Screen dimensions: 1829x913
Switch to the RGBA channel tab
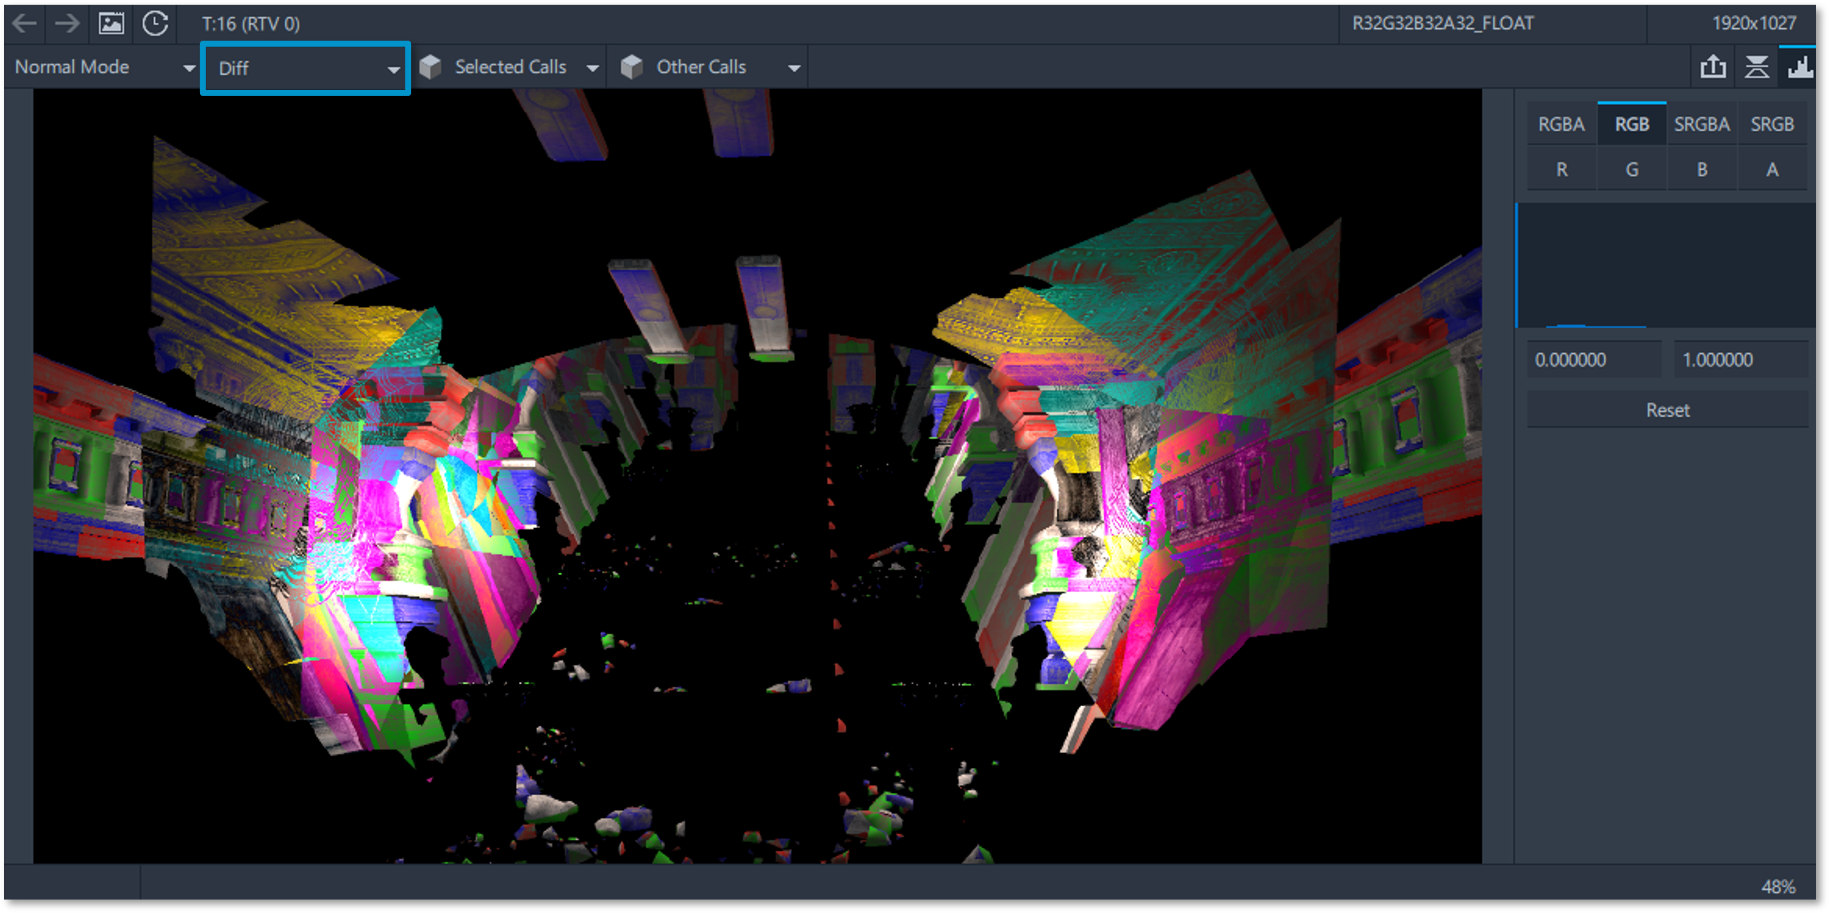click(1561, 124)
